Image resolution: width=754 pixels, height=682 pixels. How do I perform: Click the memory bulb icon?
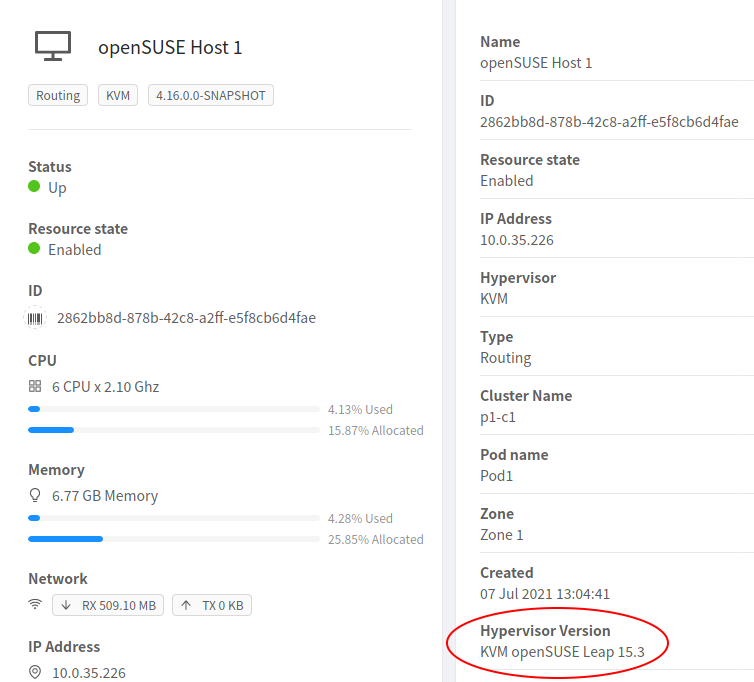tap(35, 495)
